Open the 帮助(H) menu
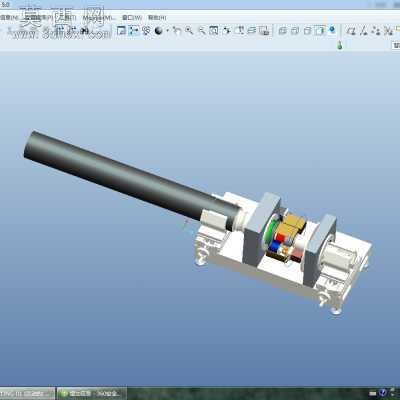This screenshot has width=400, height=400. click(x=157, y=18)
